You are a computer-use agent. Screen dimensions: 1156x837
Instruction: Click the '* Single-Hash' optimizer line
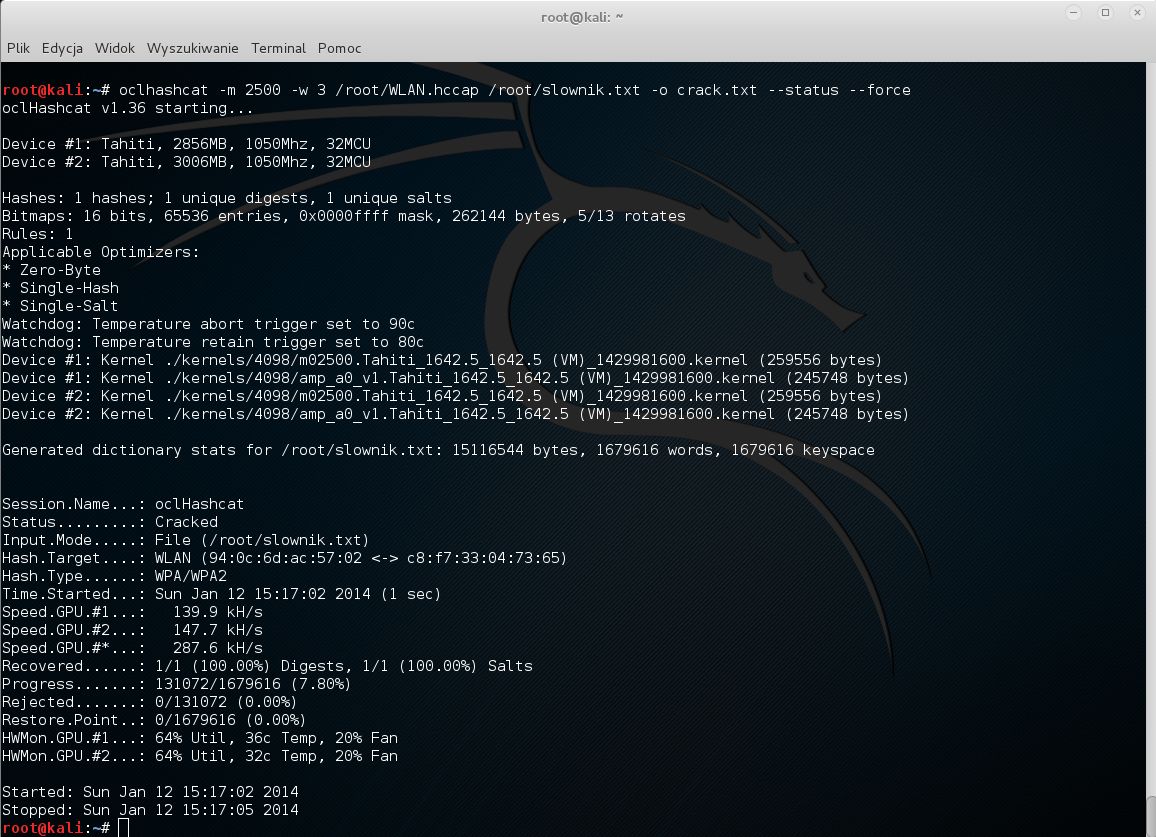click(x=60, y=288)
